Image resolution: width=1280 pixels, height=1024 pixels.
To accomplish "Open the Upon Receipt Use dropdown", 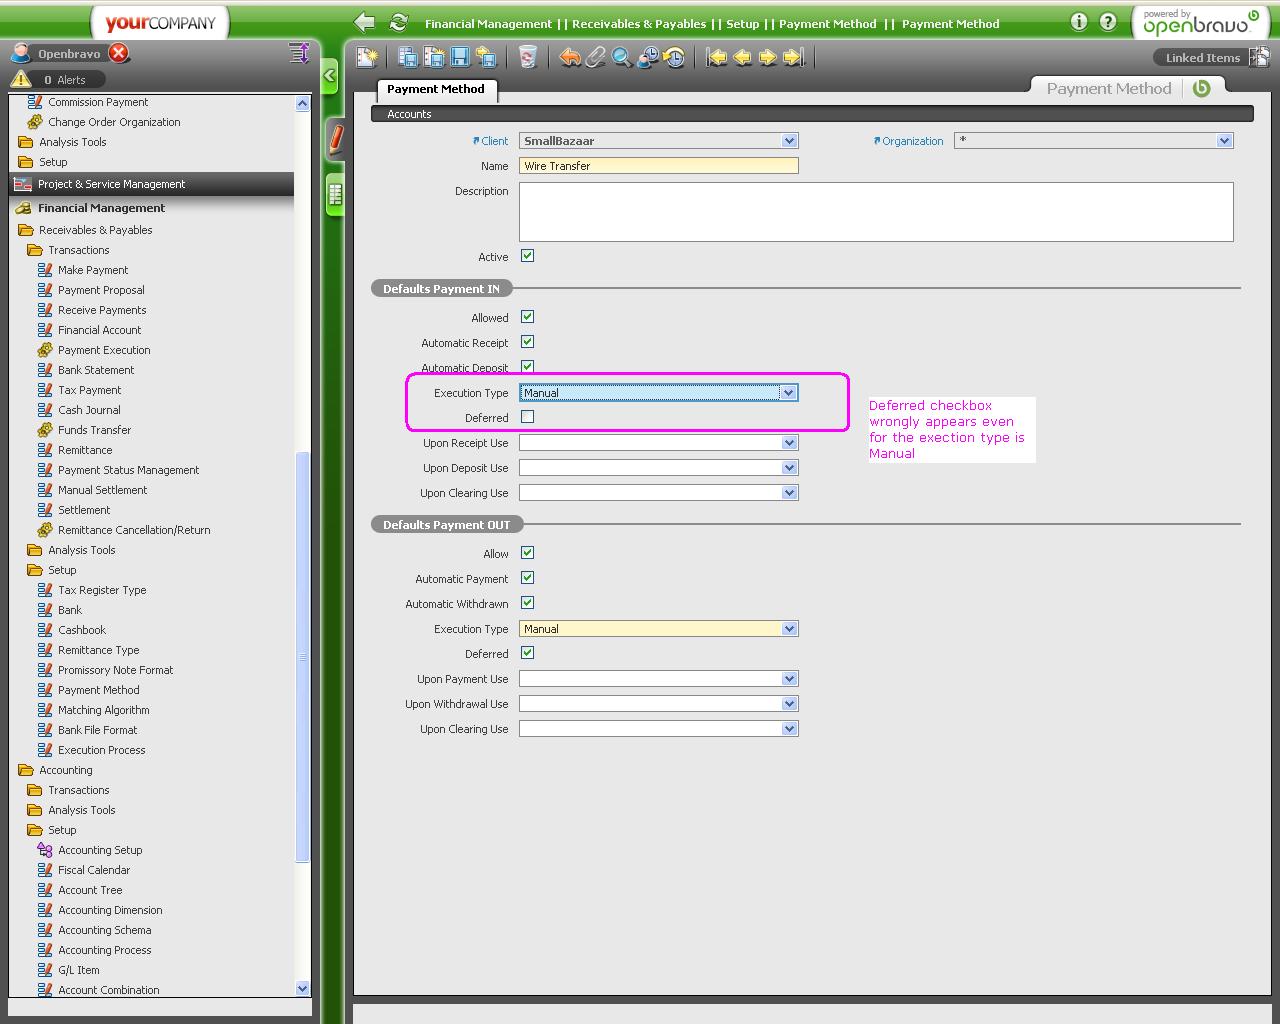I will [789, 443].
